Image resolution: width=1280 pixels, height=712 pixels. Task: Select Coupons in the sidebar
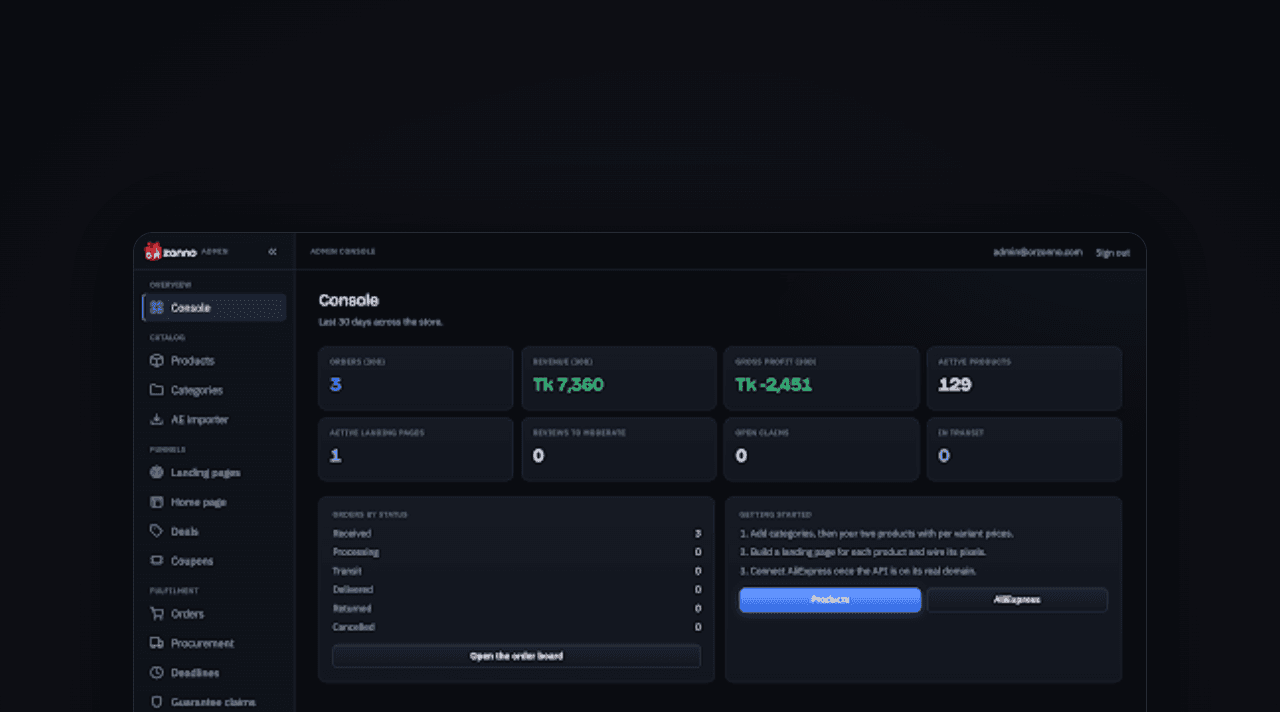(214, 561)
